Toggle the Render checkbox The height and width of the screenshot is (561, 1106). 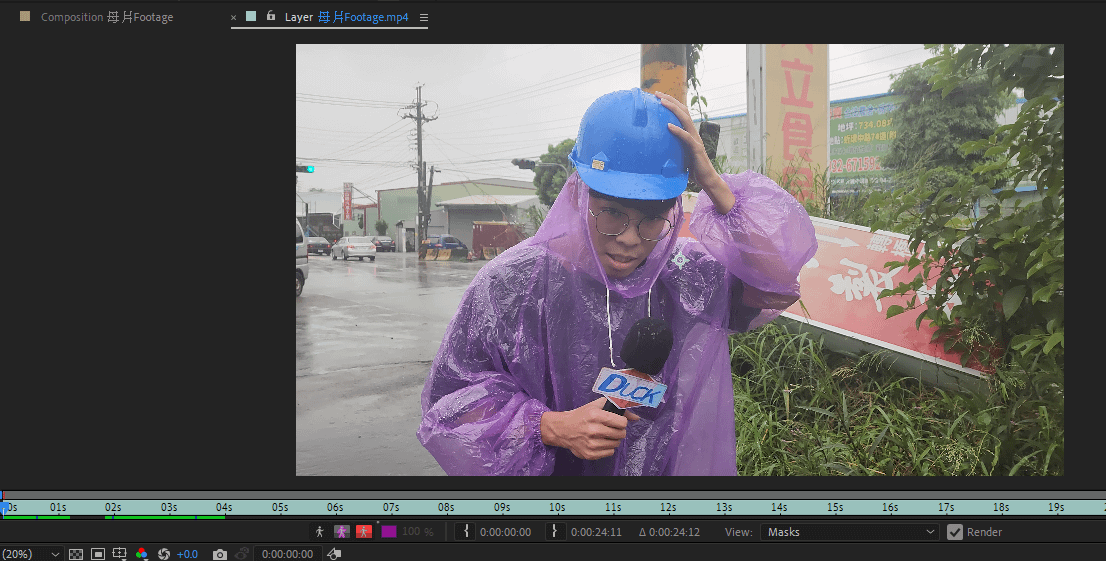pos(955,532)
